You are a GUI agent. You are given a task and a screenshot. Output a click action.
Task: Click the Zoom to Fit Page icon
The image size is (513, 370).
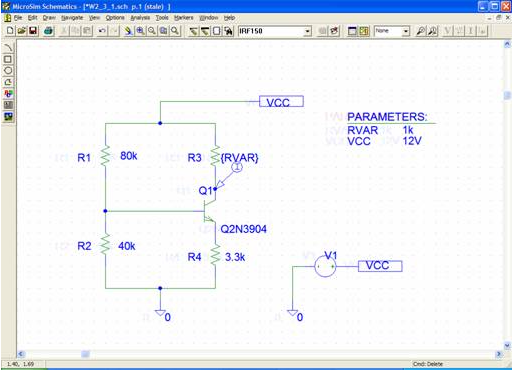175,31
